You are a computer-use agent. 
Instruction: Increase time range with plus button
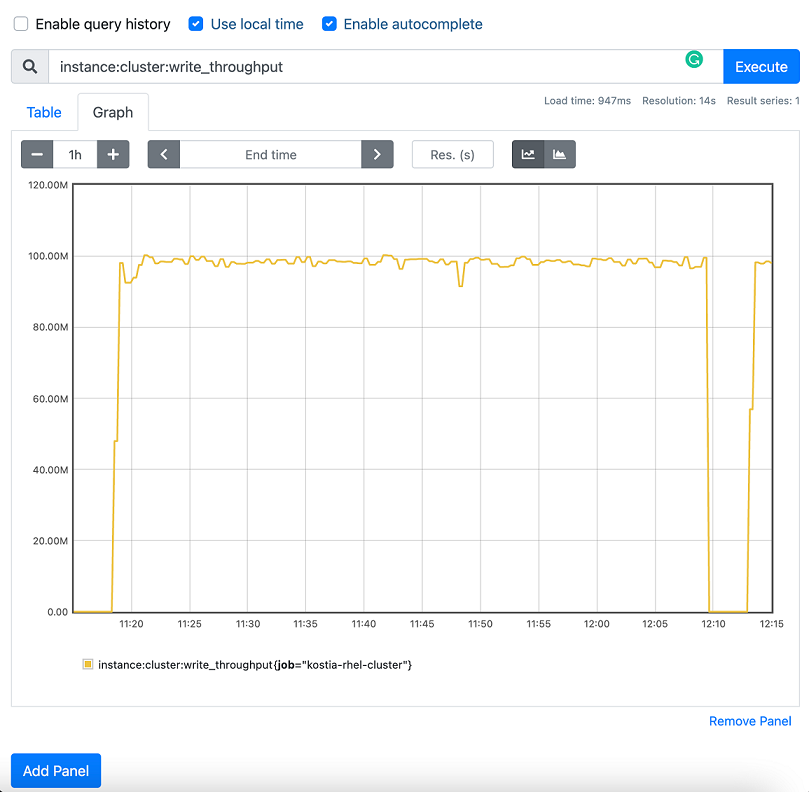tap(113, 154)
